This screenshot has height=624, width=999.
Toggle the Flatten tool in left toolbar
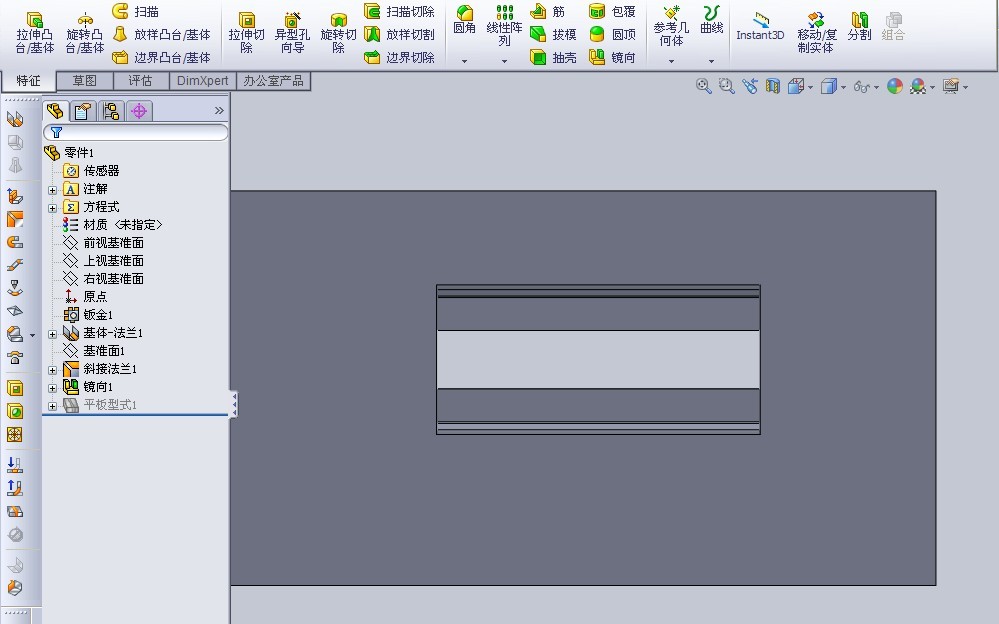(15, 511)
